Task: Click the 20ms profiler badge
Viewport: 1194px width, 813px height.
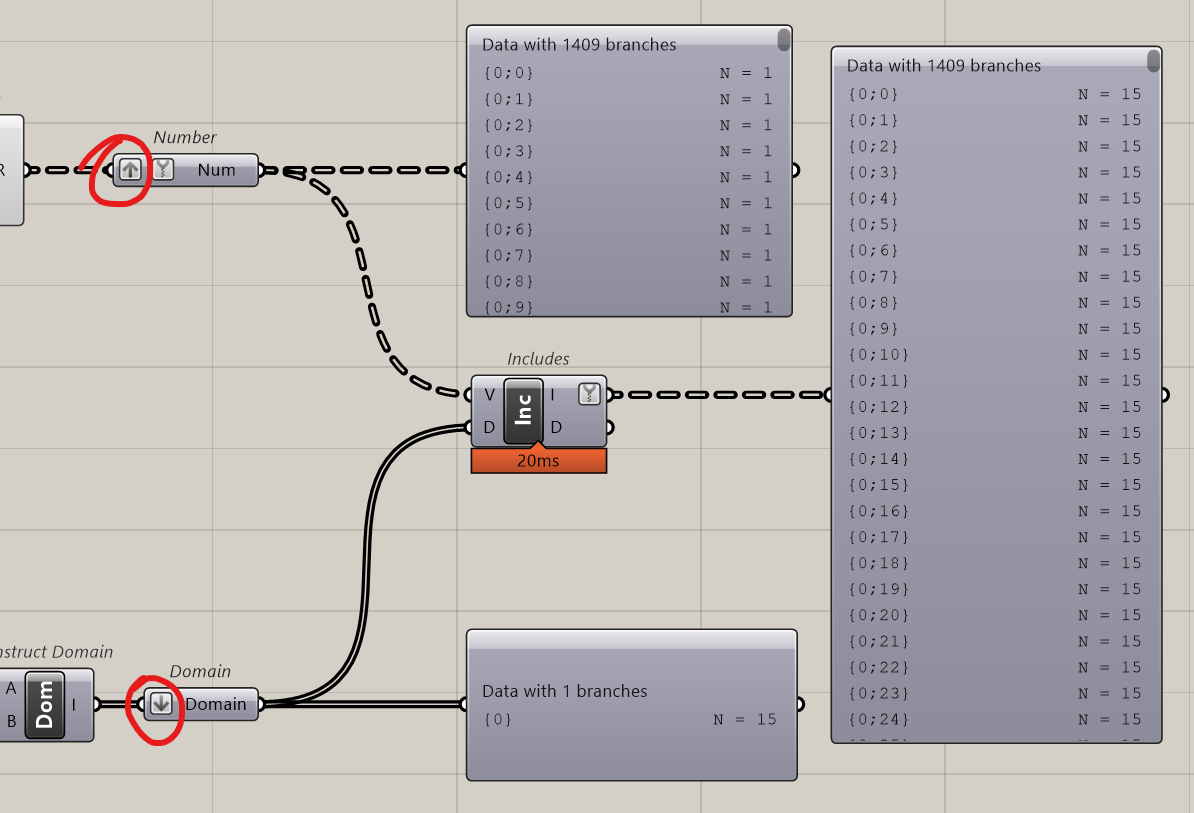Action: pyautogui.click(x=538, y=461)
